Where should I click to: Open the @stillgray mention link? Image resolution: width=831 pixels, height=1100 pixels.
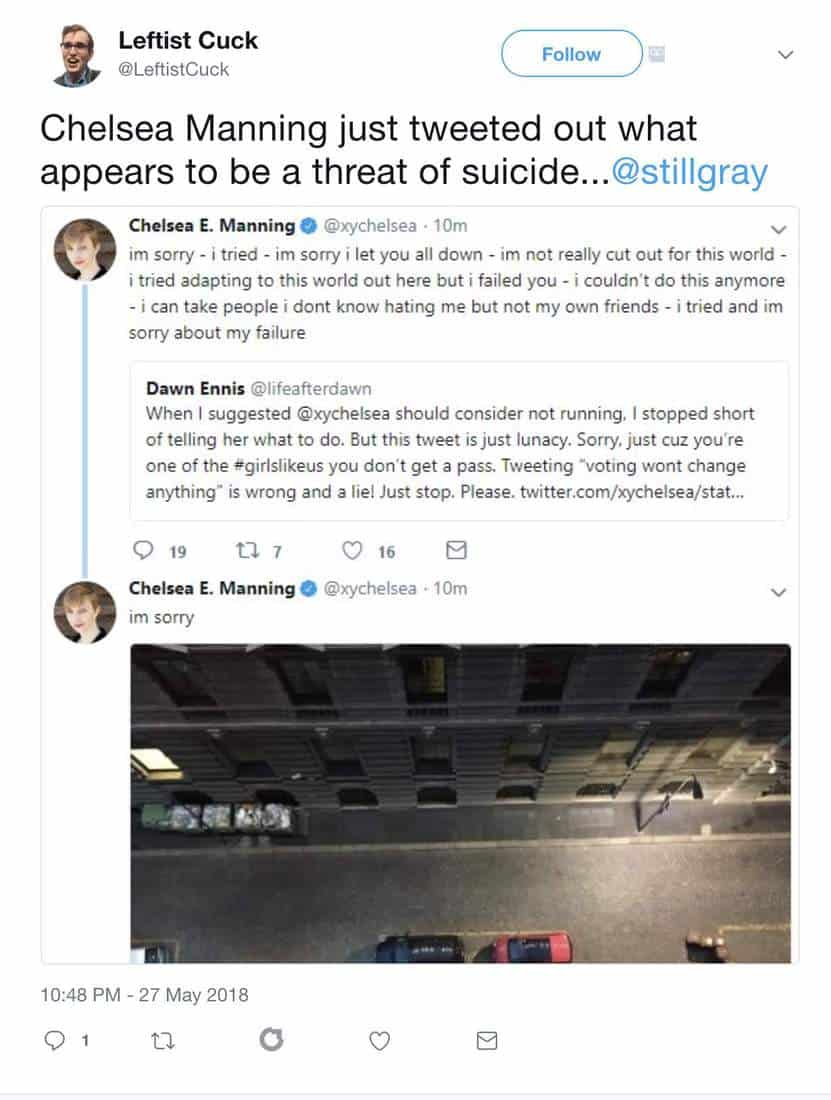(x=689, y=173)
